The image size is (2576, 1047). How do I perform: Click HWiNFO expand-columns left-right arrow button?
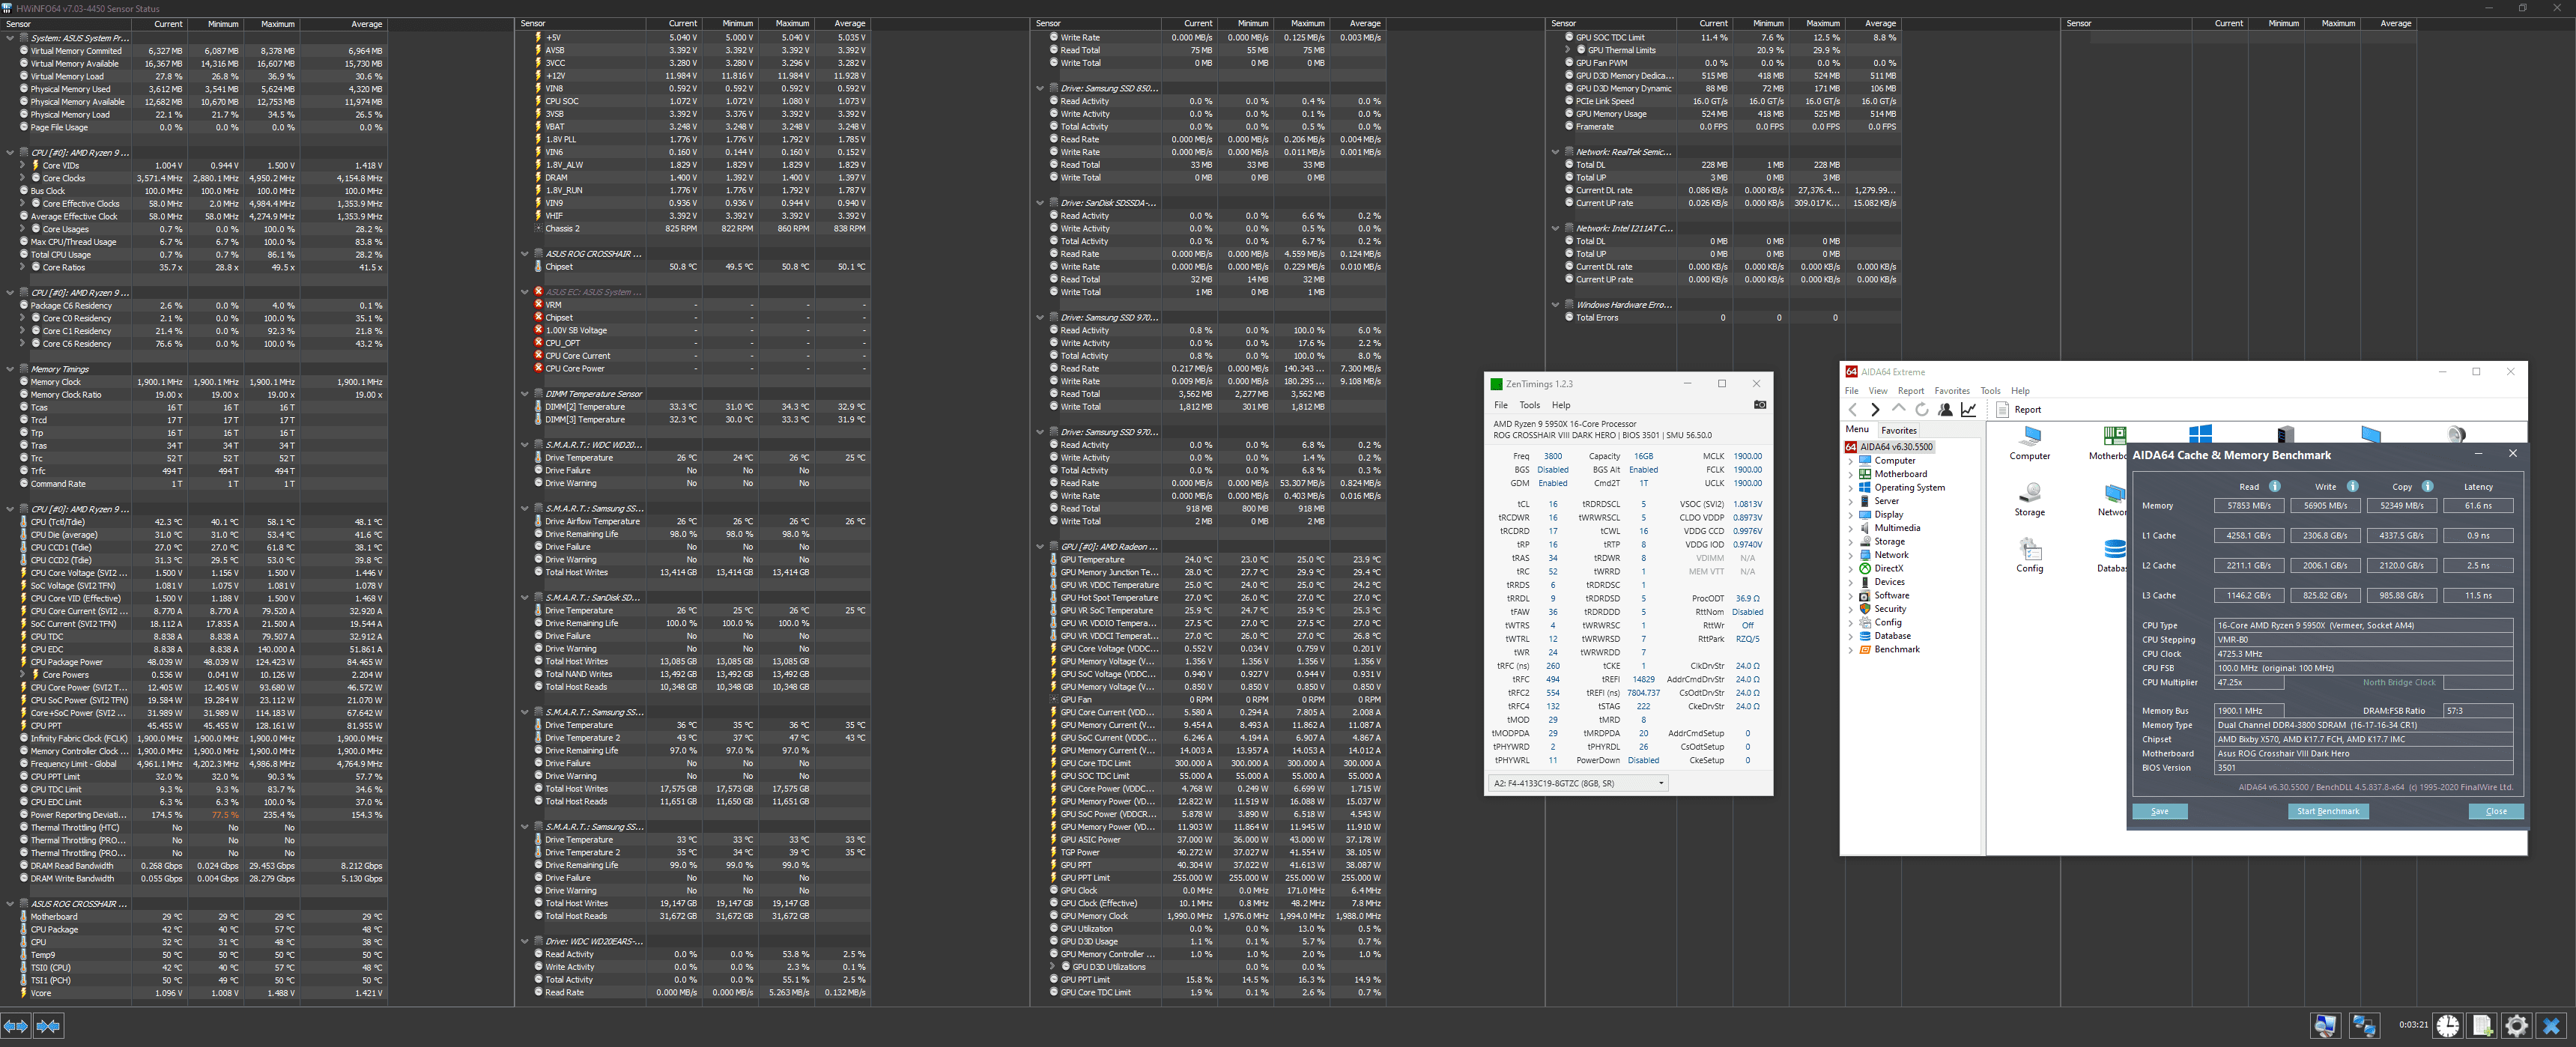tap(16, 1026)
